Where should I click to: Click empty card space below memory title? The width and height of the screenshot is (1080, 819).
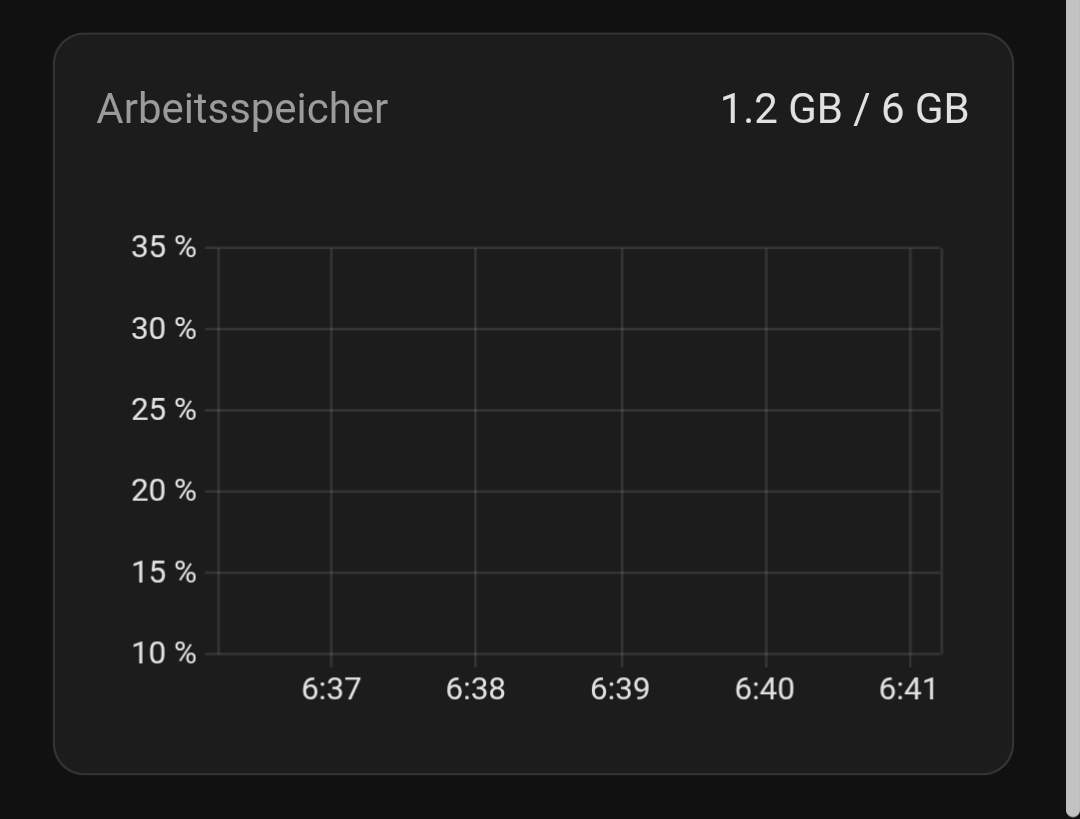point(533,183)
